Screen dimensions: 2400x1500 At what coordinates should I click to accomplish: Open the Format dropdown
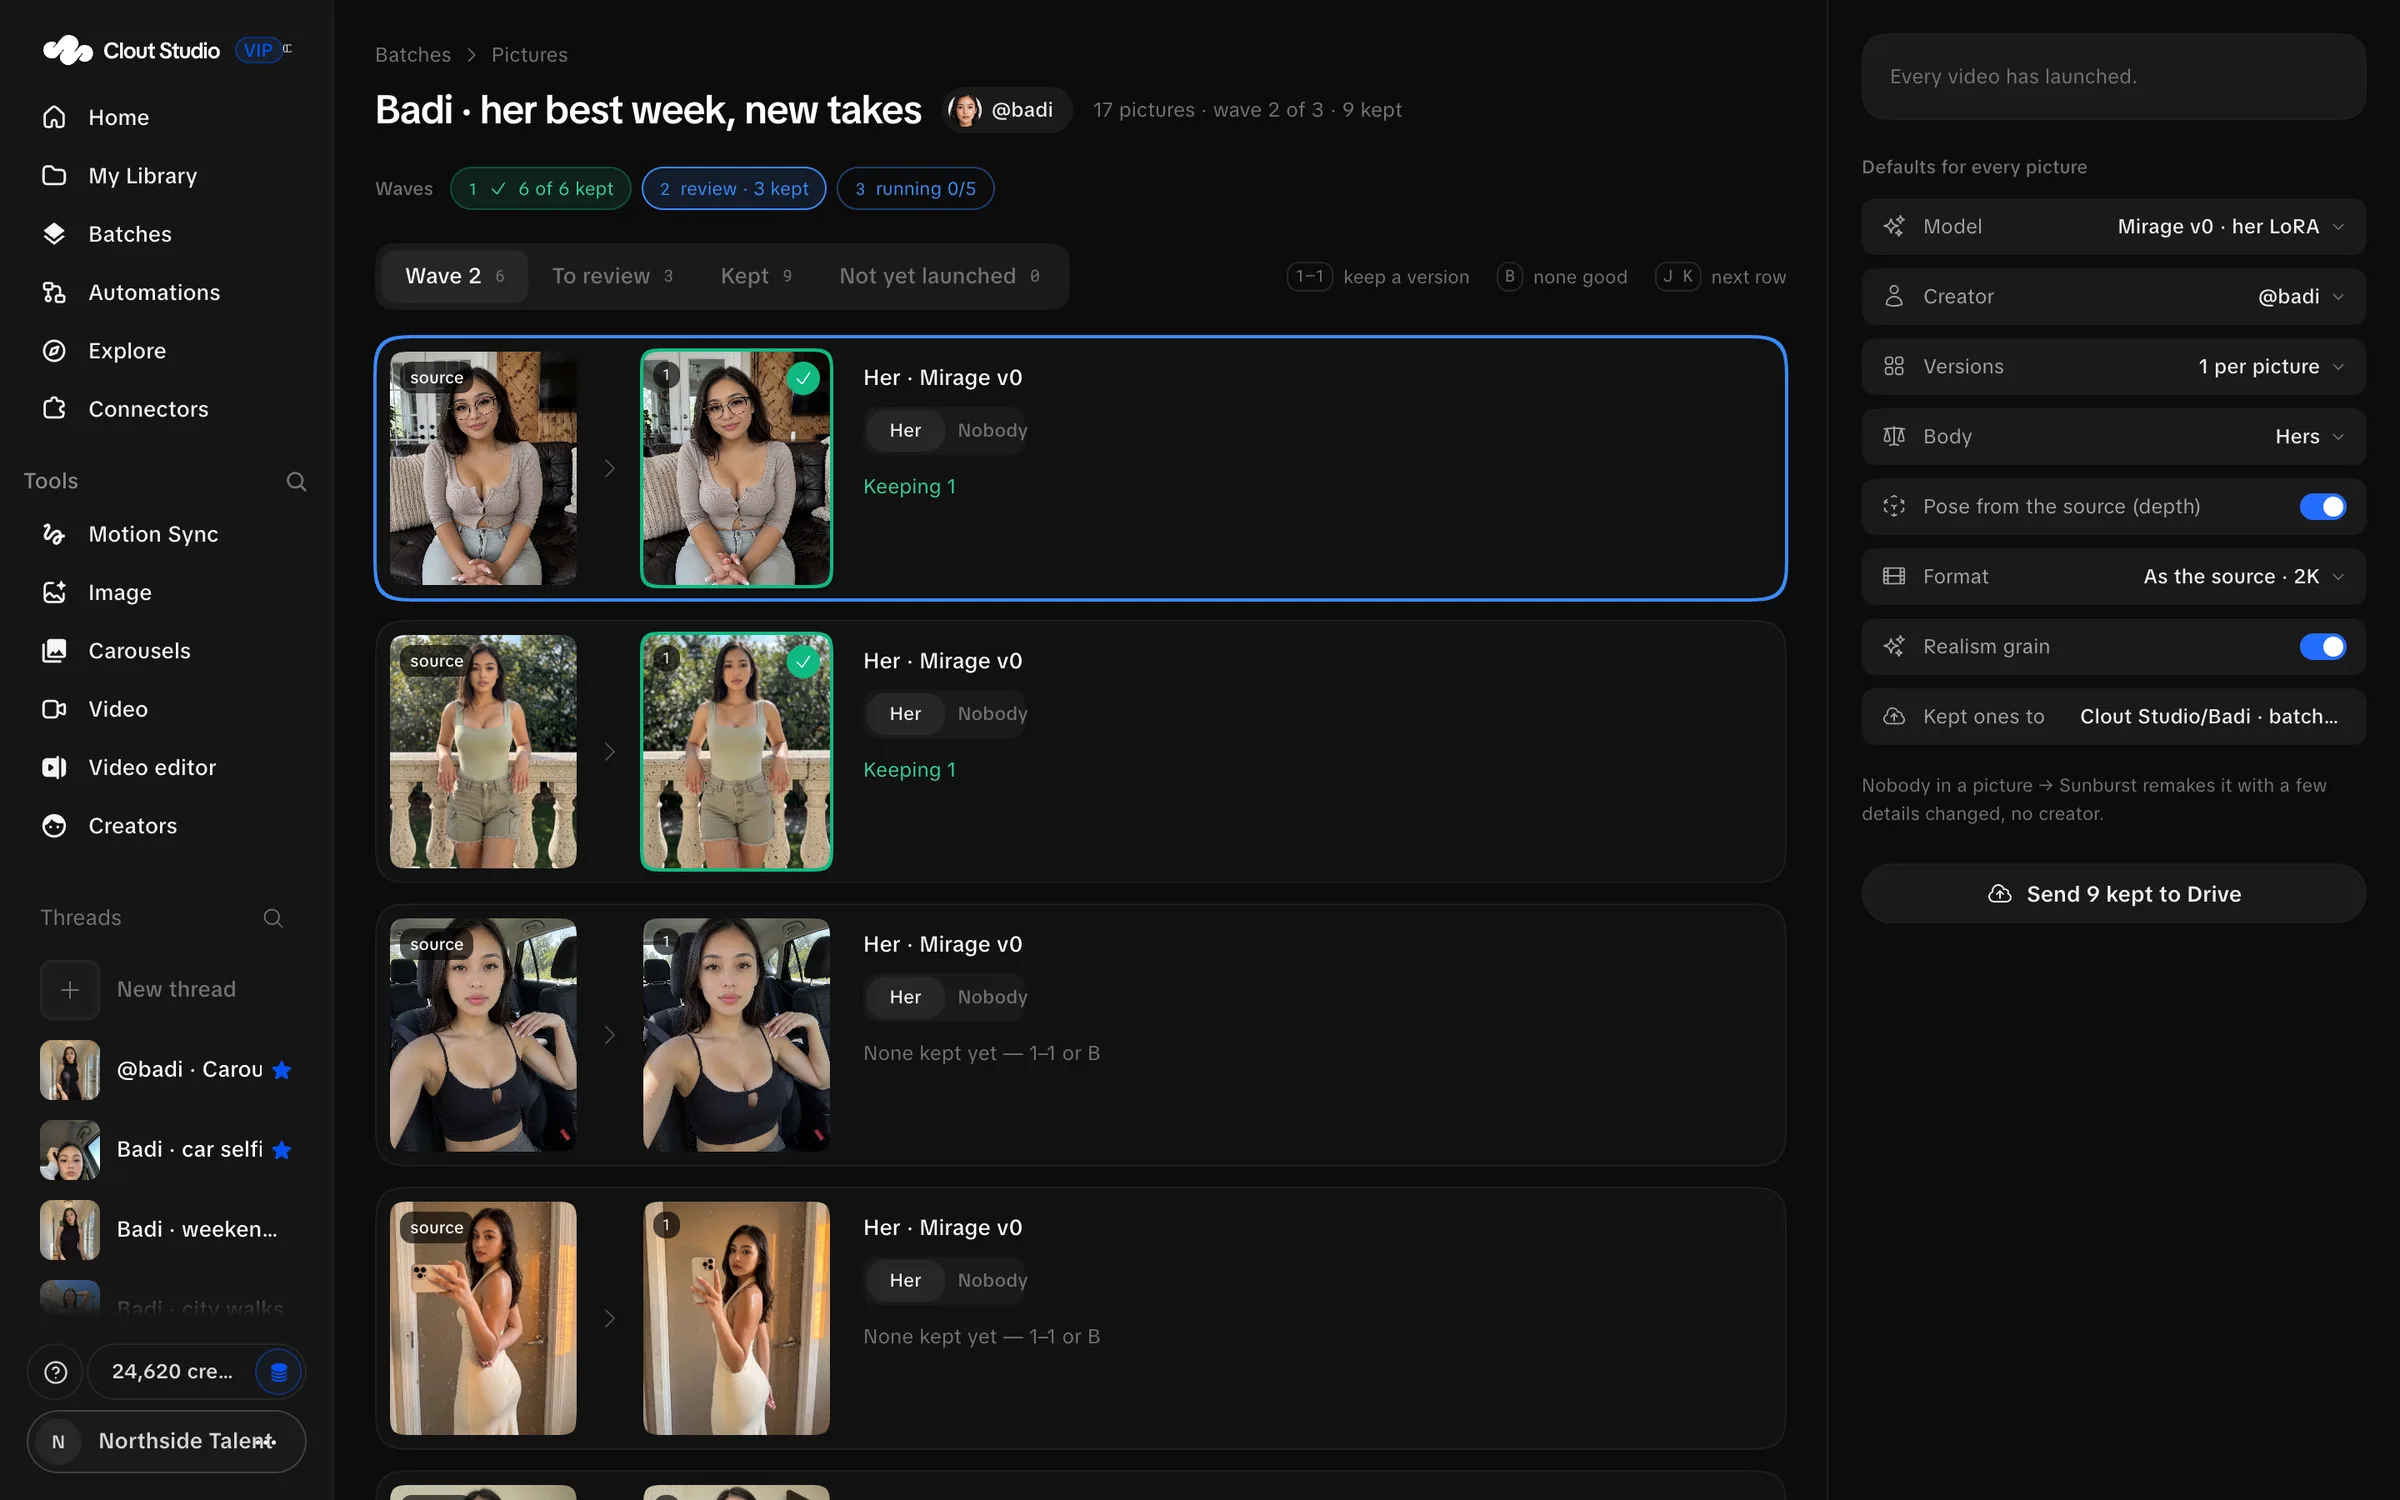2113,577
